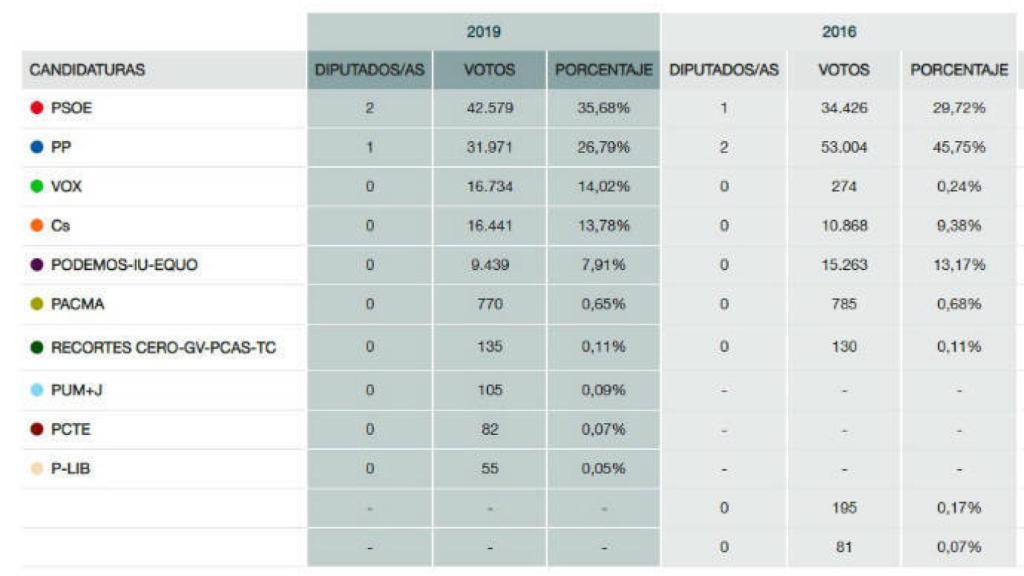Screen dimensions: 1024x576
Task: Click the CANDIDATURAS column header
Action: [x=87, y=70]
